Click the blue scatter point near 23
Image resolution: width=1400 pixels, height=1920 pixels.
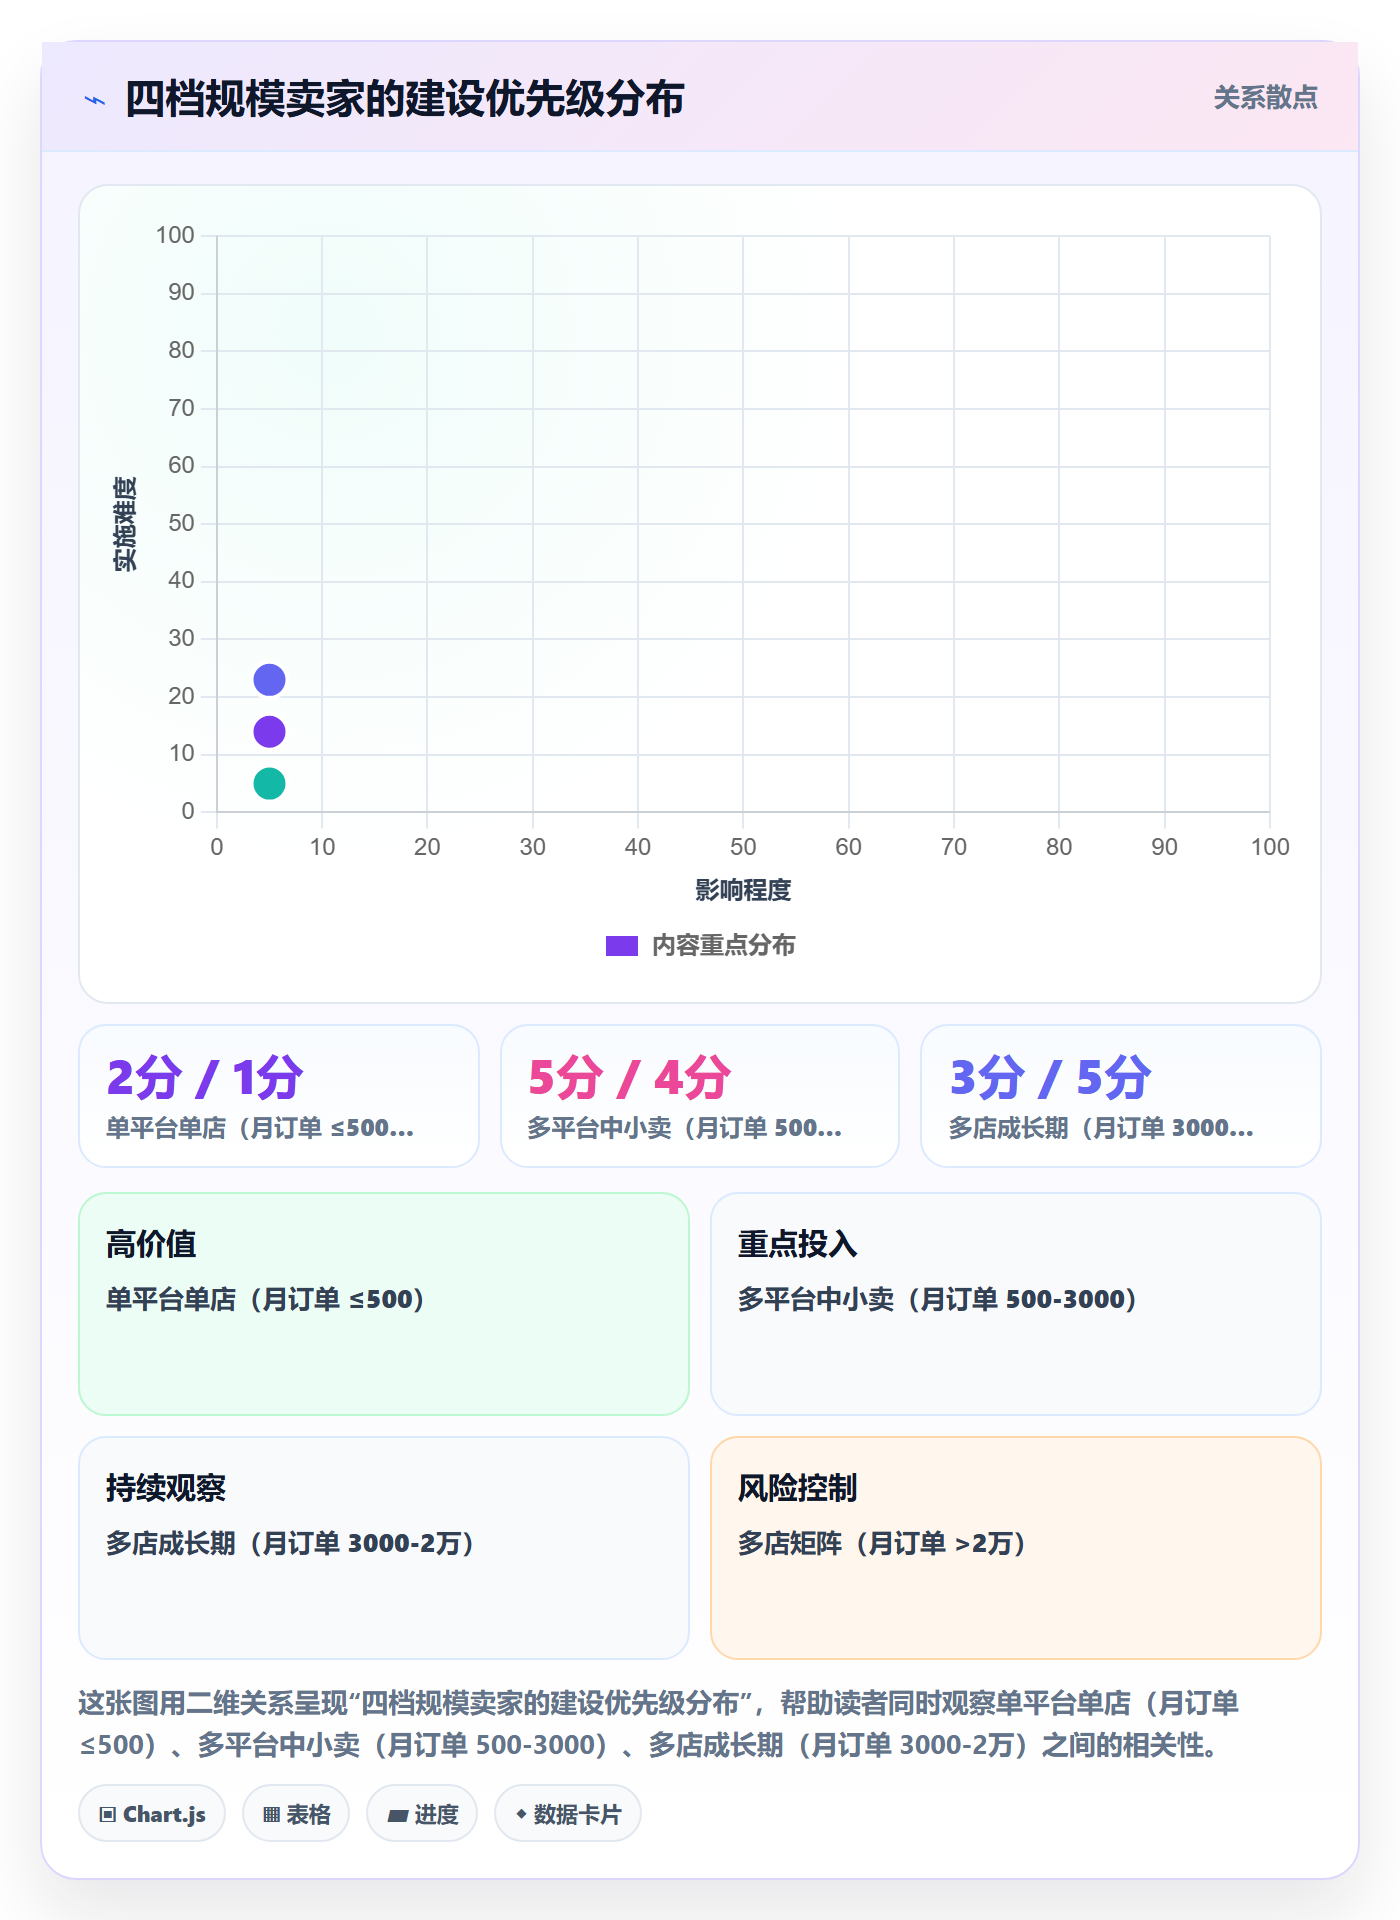(269, 680)
